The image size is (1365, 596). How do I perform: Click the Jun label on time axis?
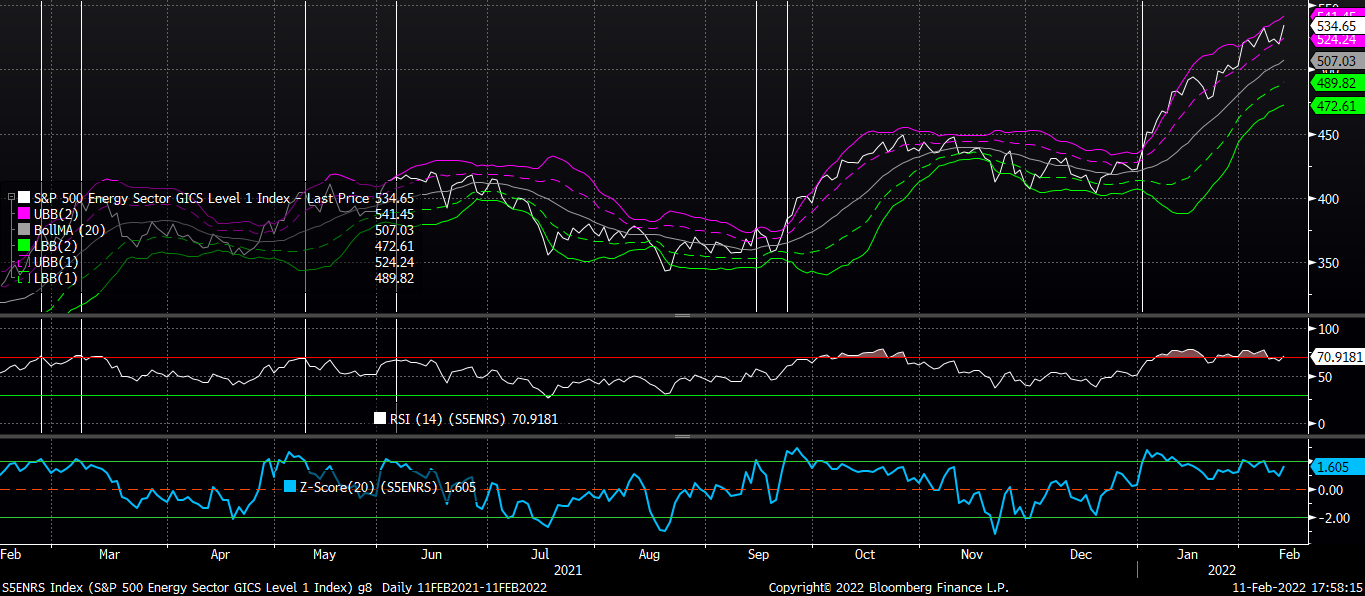tap(433, 554)
